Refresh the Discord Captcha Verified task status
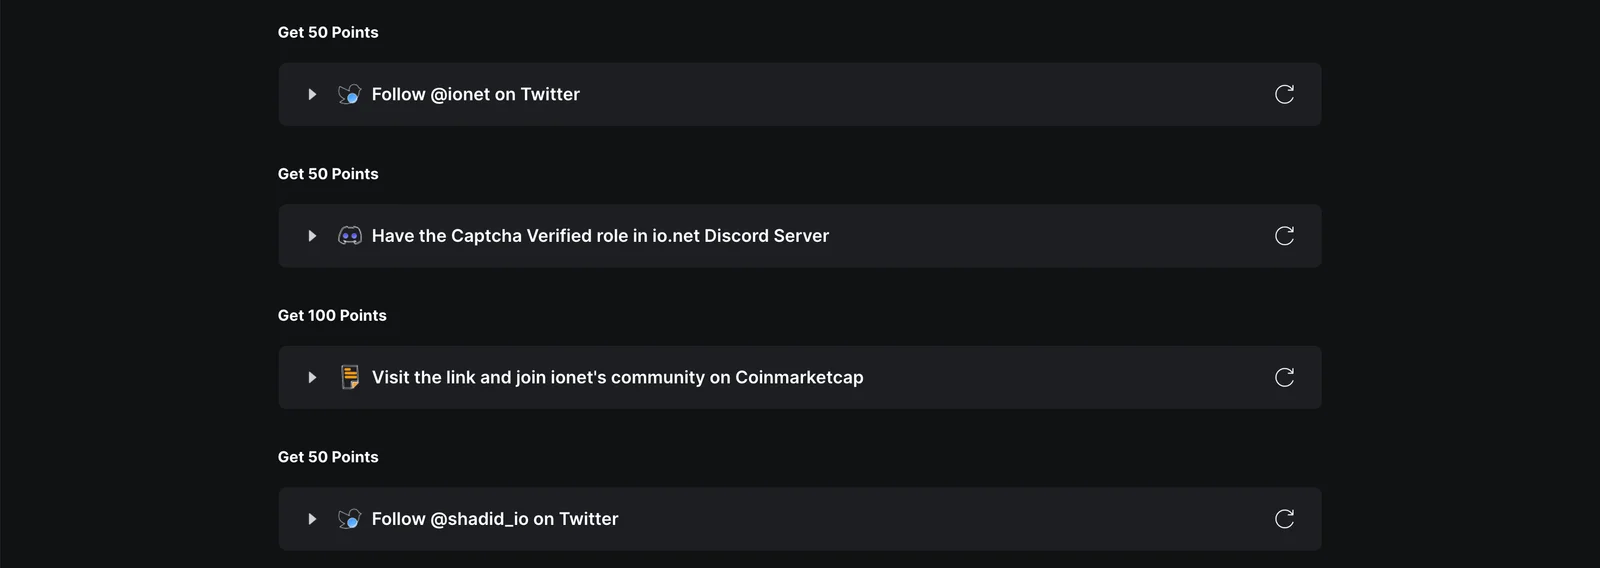Image resolution: width=1600 pixels, height=568 pixels. click(x=1285, y=236)
